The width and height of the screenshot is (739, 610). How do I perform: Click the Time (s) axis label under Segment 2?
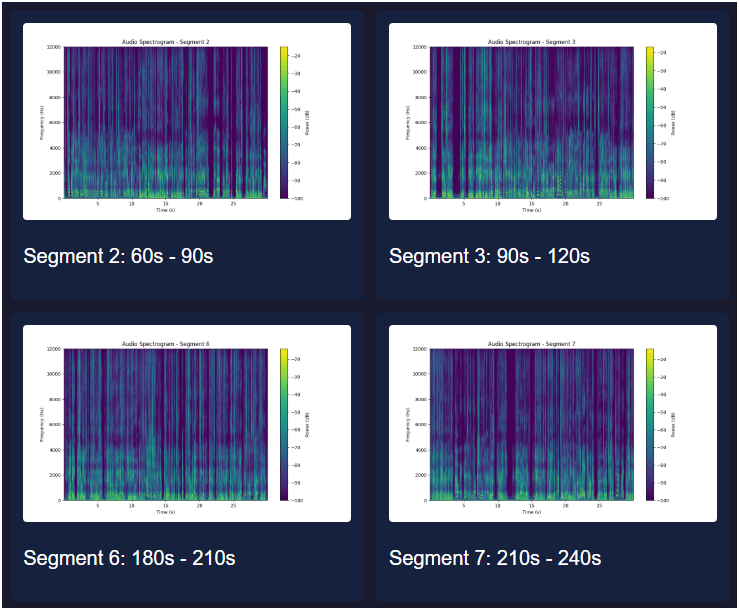166,210
